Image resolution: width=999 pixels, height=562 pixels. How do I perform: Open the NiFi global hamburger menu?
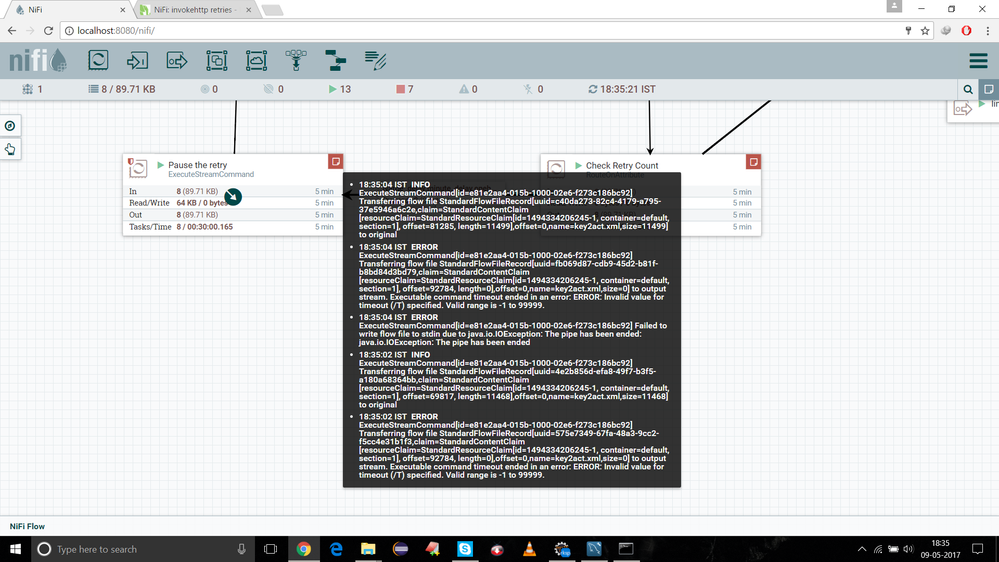pos(979,61)
